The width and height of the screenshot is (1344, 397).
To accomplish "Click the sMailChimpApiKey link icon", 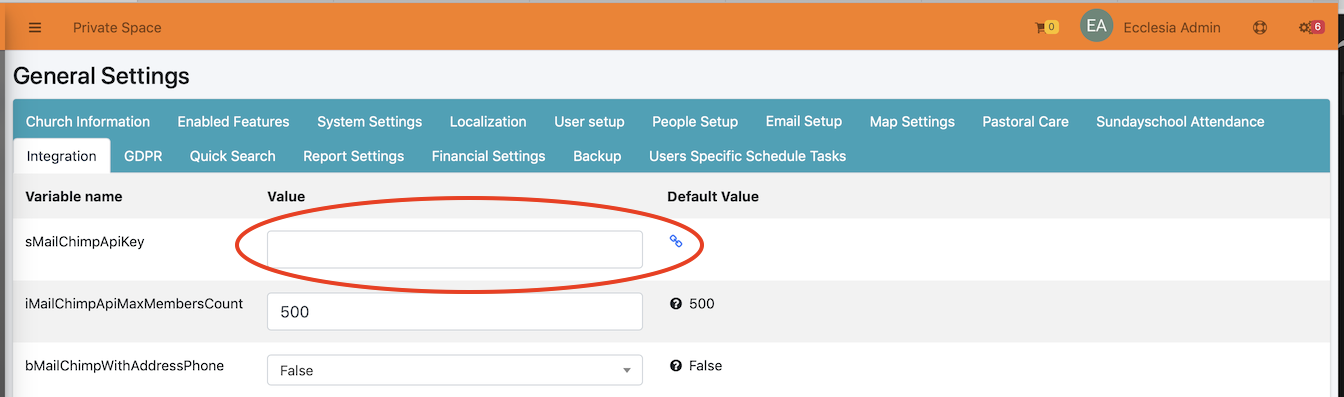I will click(676, 241).
